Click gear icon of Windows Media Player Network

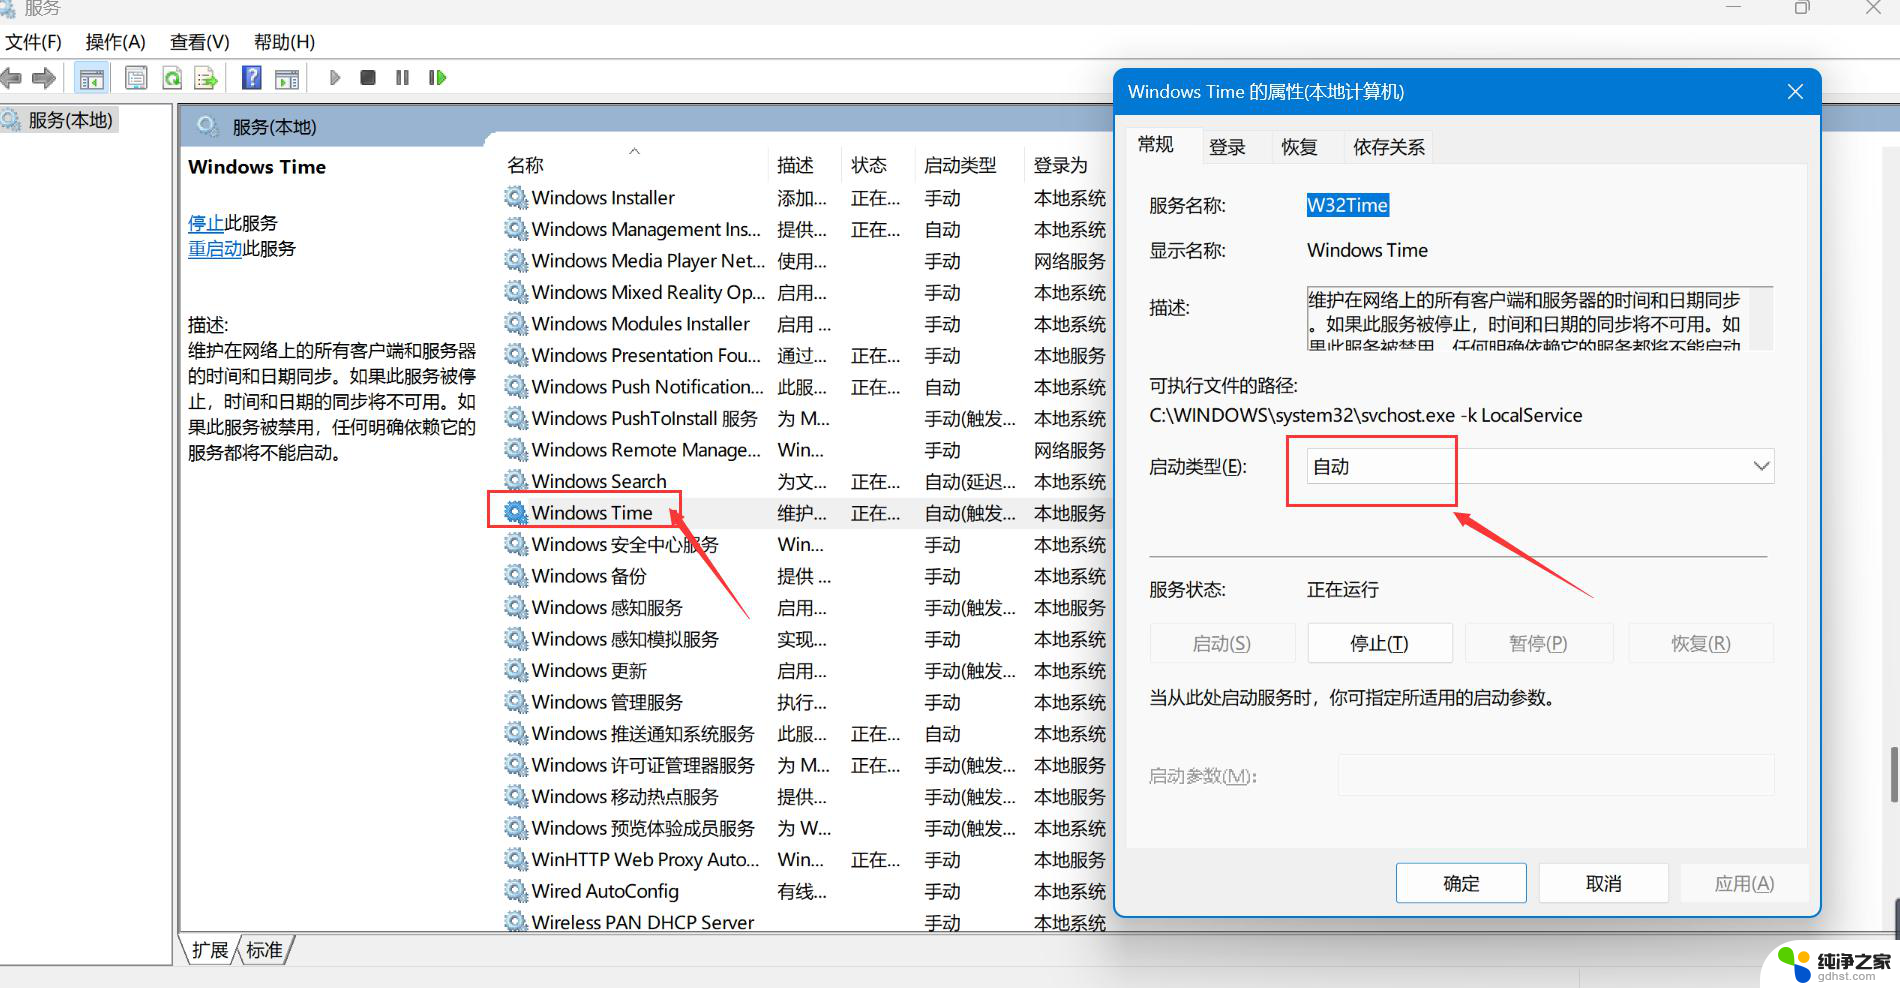(x=515, y=260)
